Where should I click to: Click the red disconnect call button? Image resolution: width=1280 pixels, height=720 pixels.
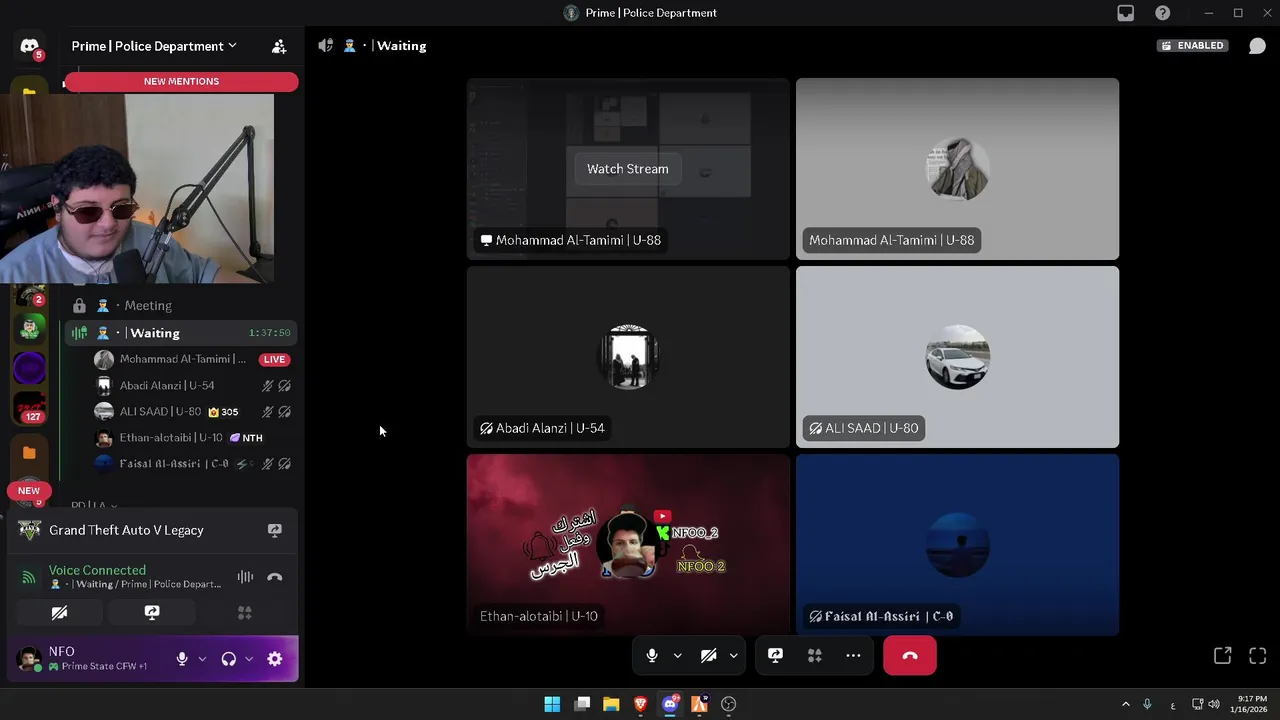click(910, 656)
